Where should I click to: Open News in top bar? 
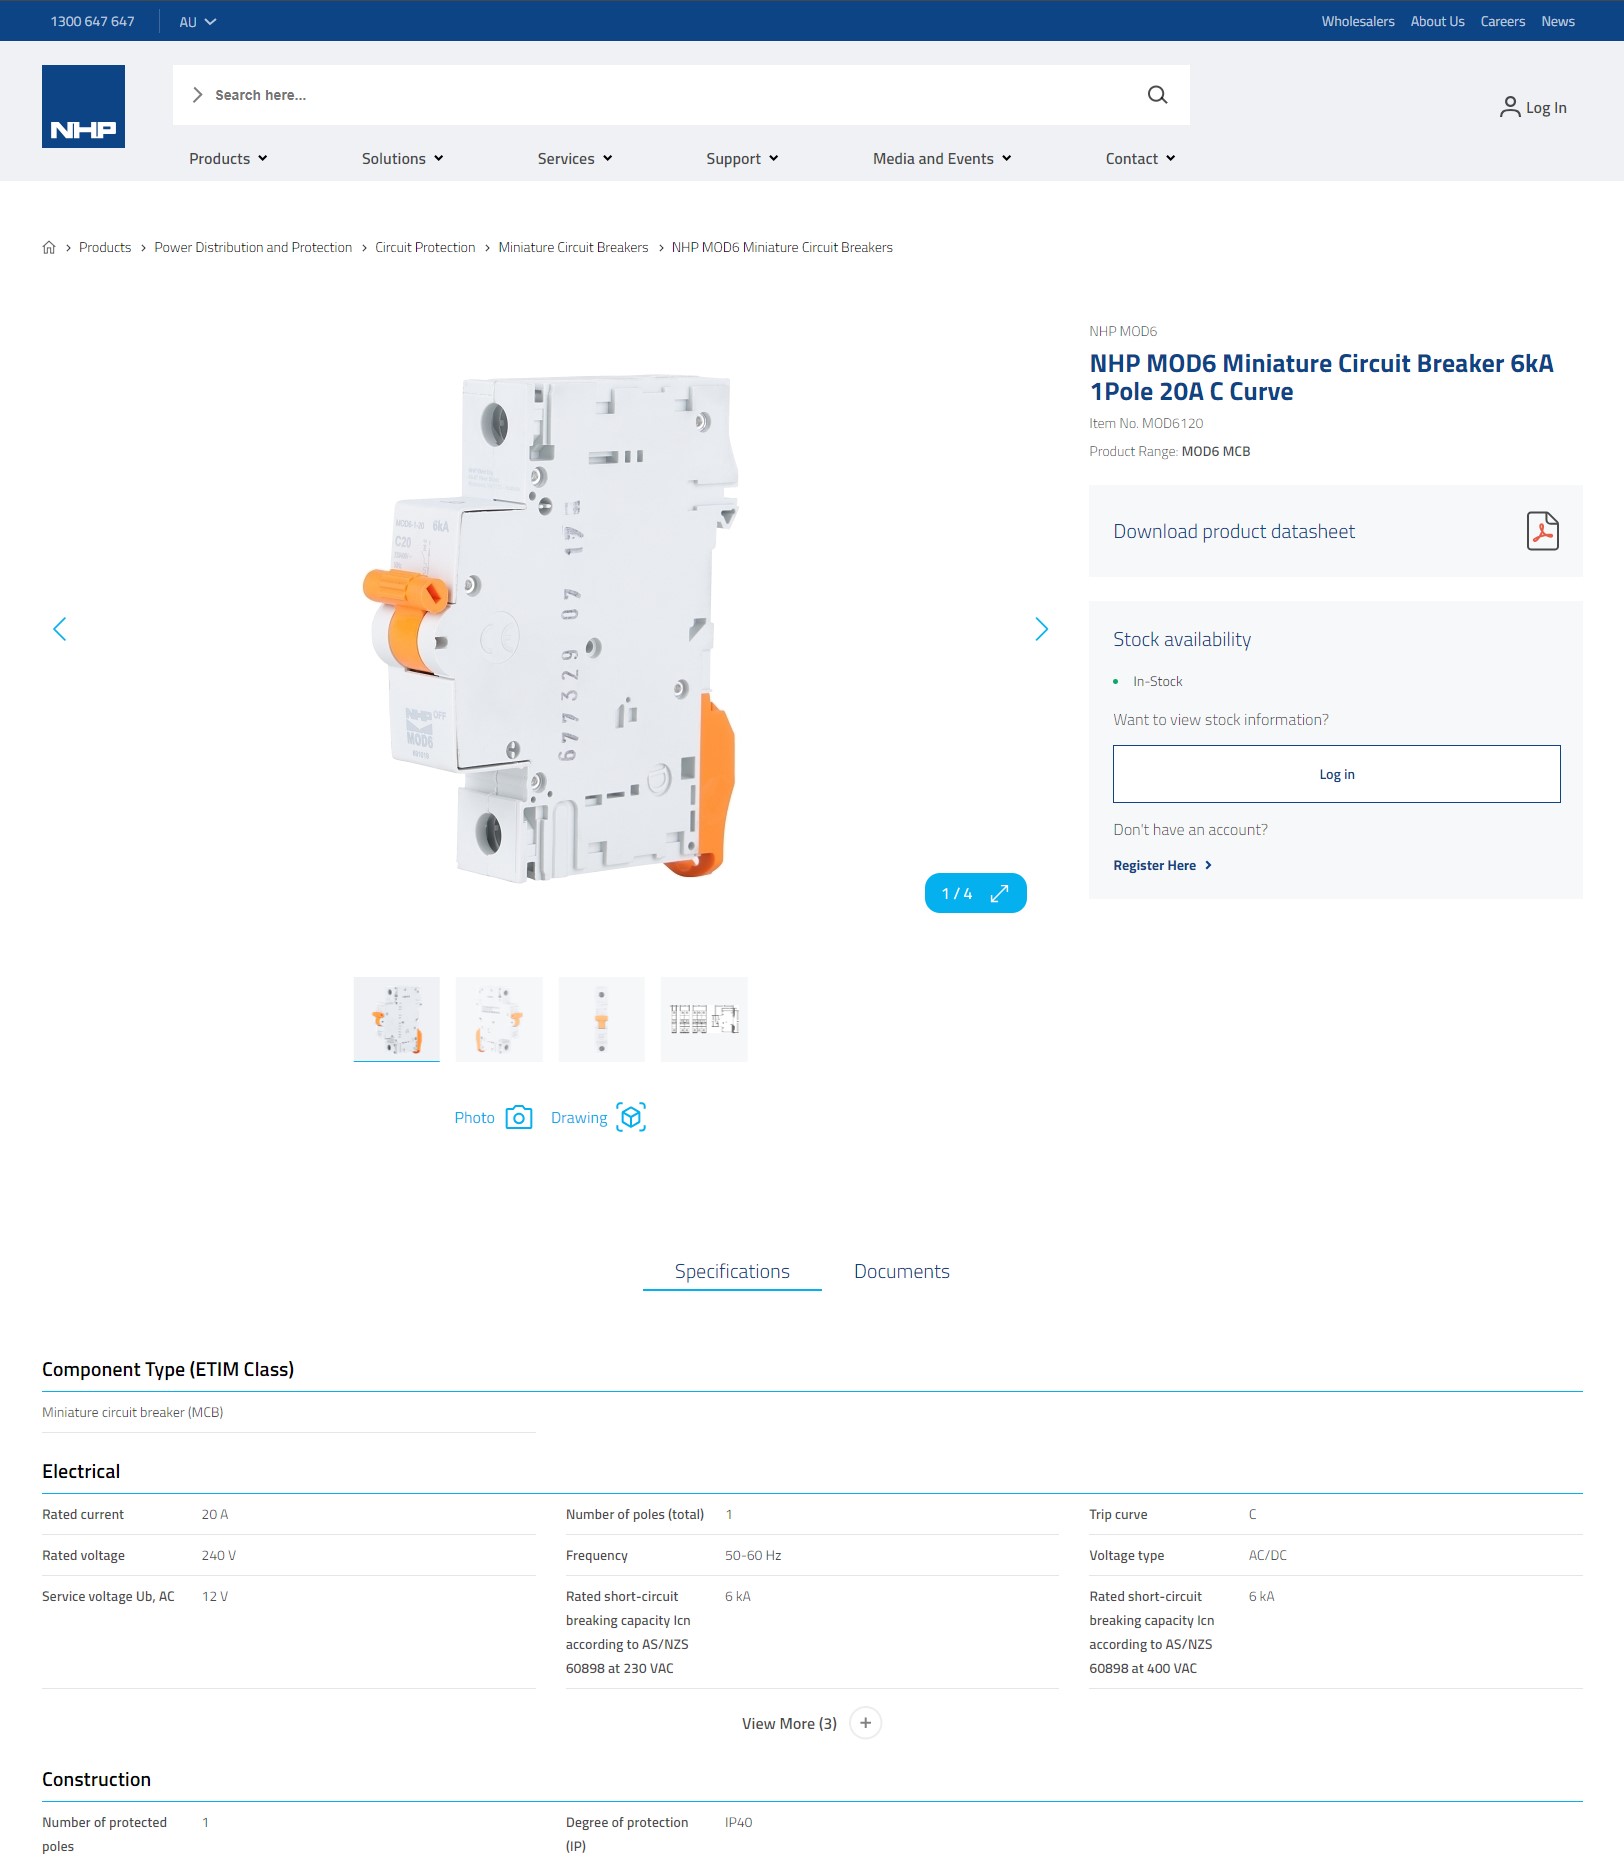1557,21
